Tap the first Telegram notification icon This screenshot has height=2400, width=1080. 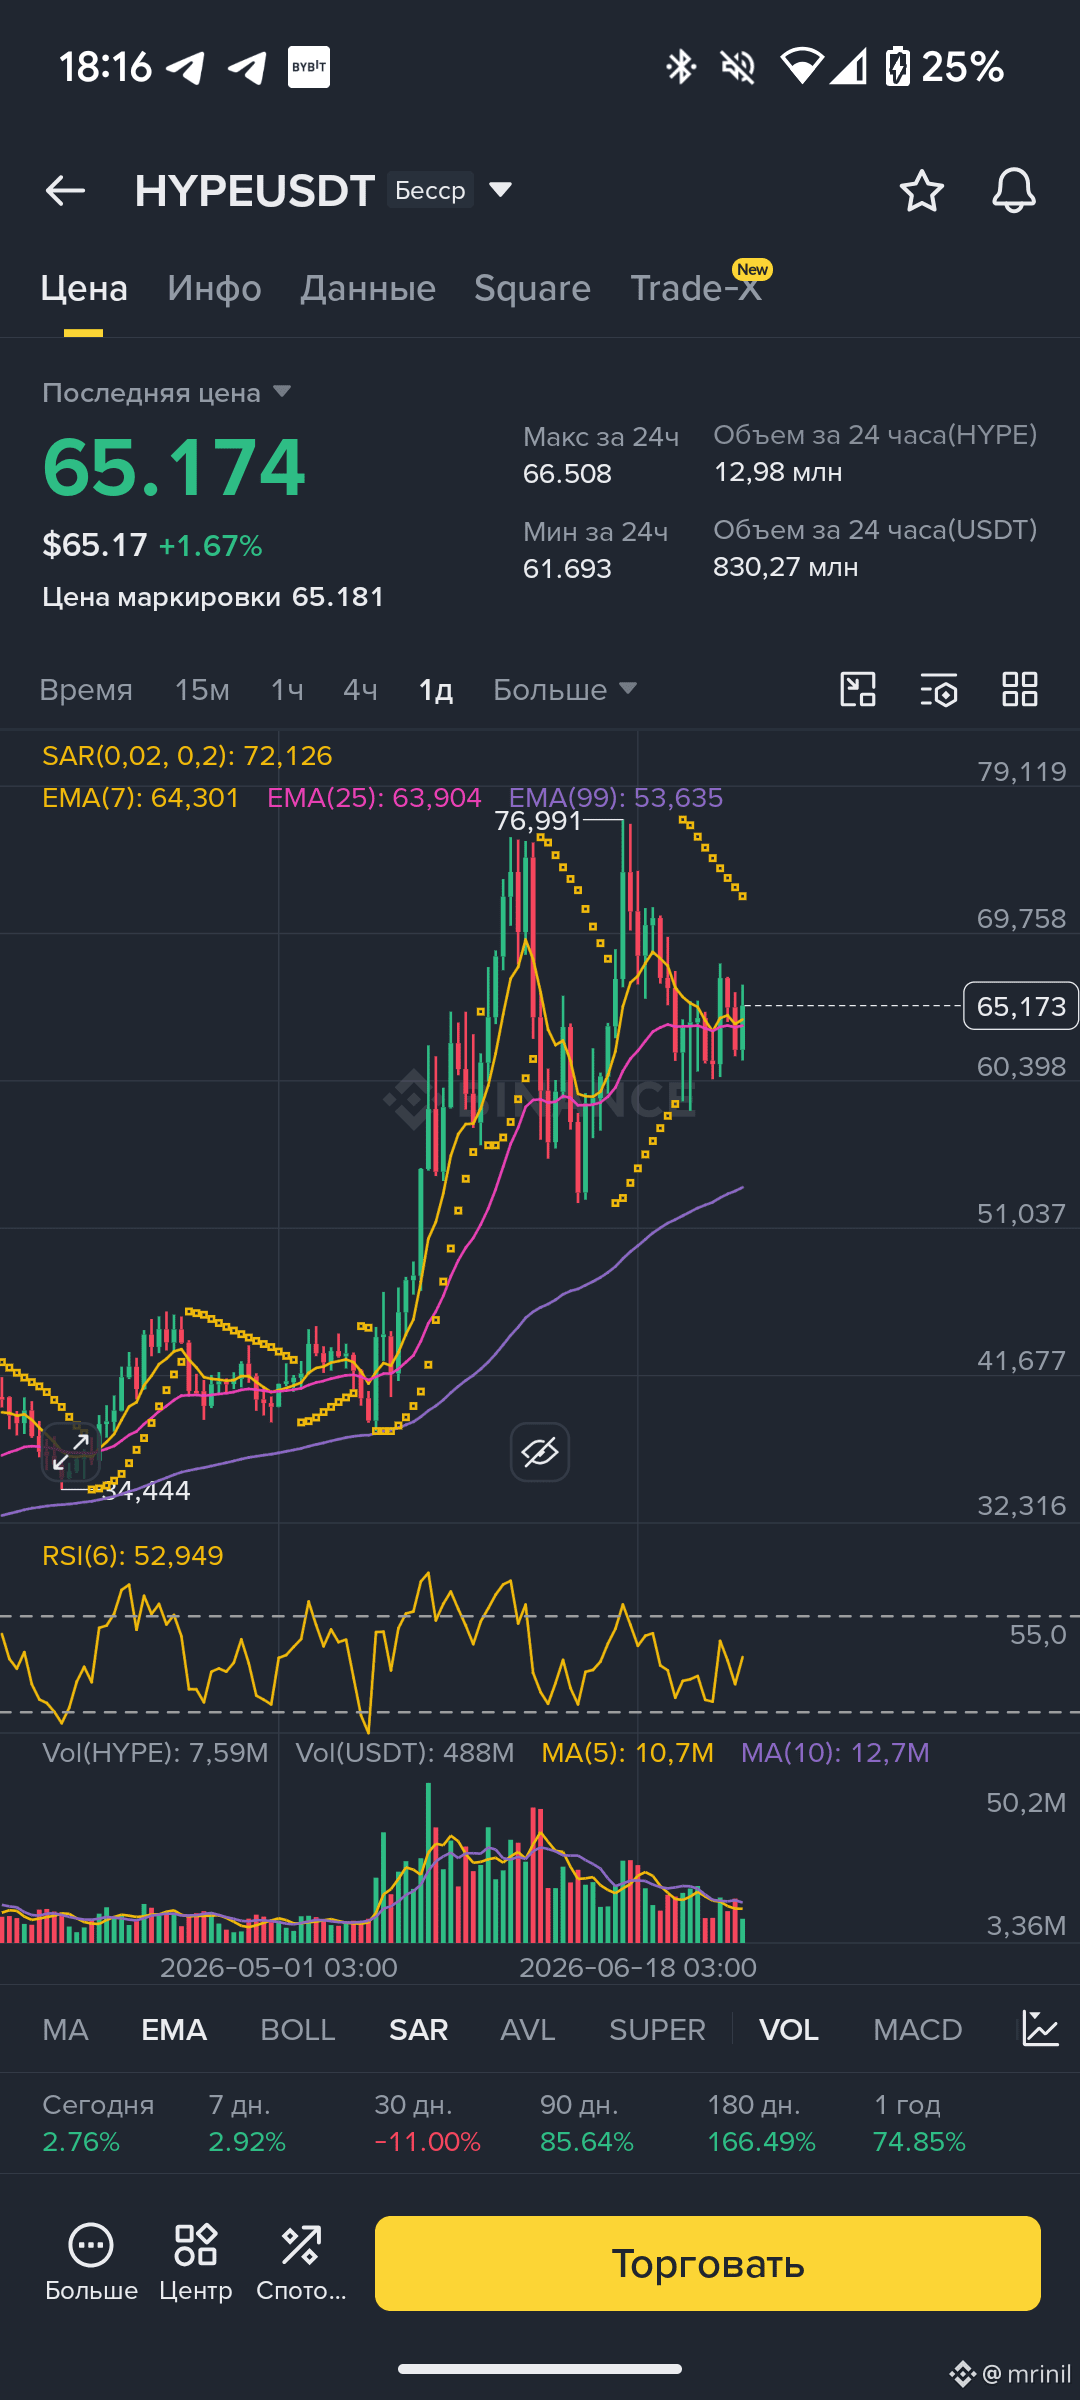(x=186, y=67)
